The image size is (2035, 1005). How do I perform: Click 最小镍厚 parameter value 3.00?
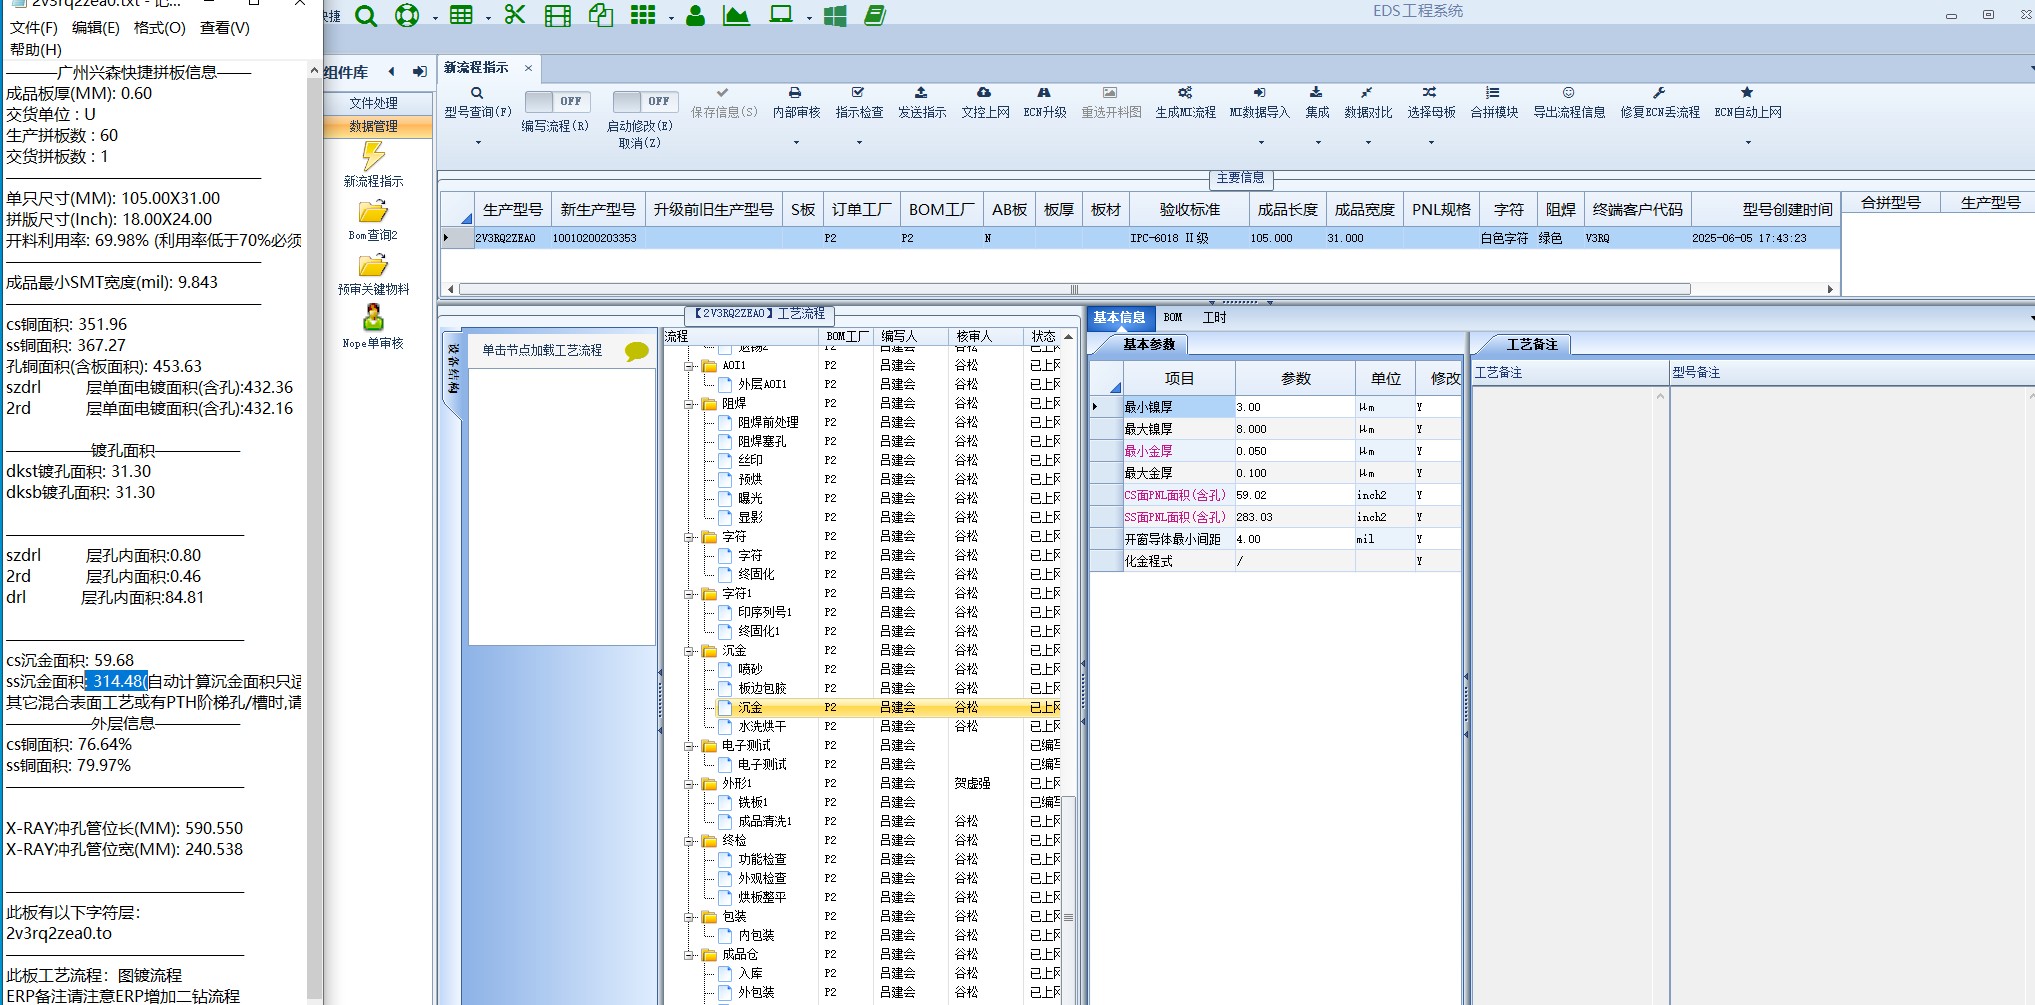click(1294, 407)
